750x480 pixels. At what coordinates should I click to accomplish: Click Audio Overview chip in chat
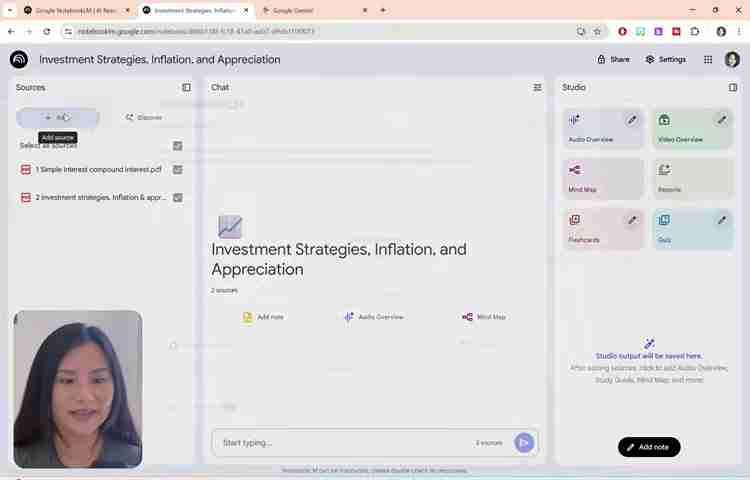(374, 317)
